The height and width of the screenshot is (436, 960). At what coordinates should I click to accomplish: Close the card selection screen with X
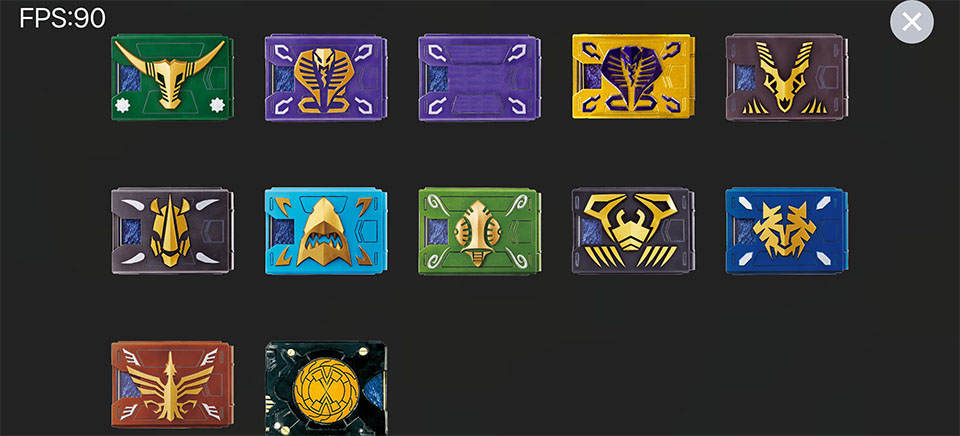(x=912, y=22)
